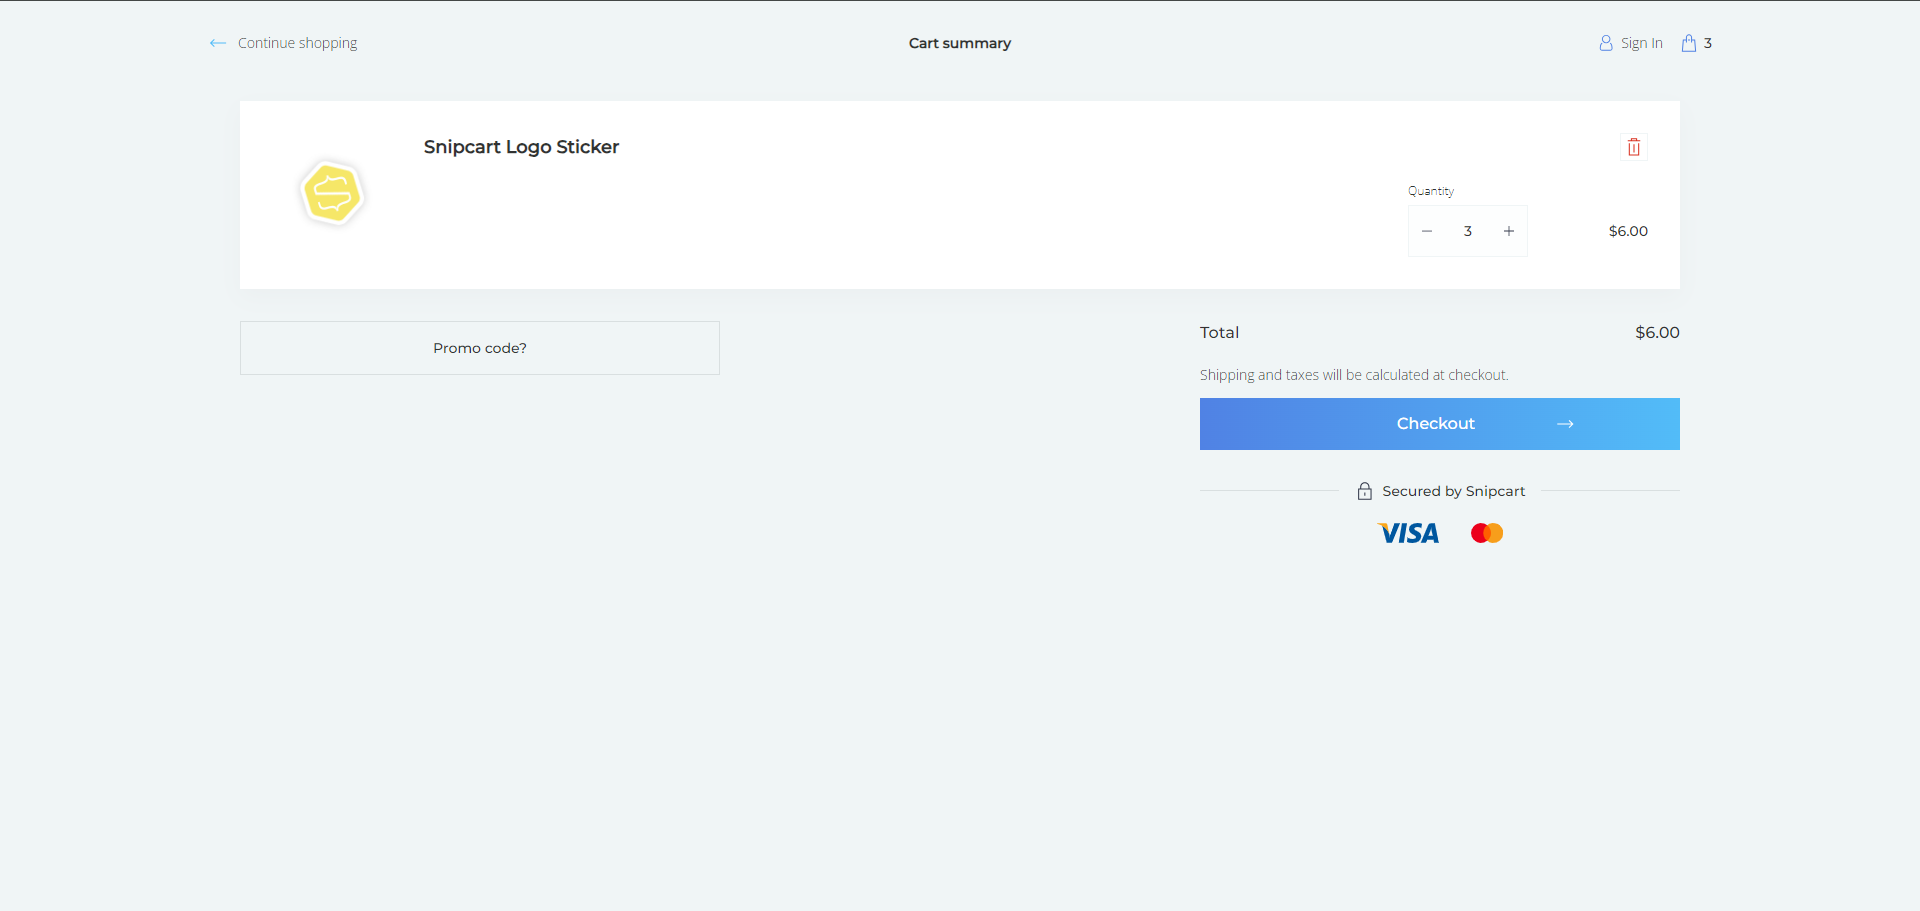Click the Sign In text link
1920x911 pixels.
(x=1641, y=43)
